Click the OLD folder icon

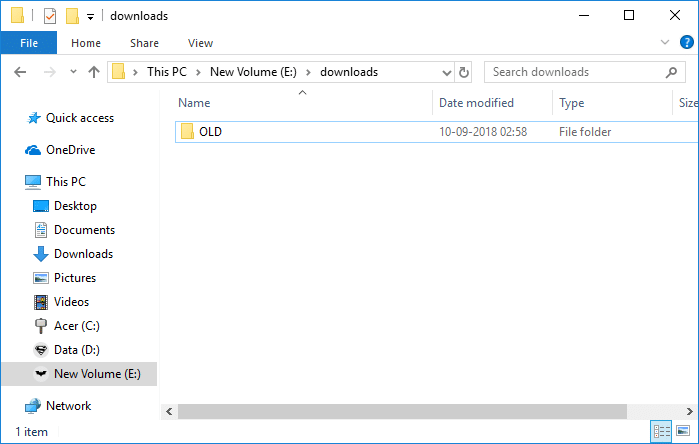coord(187,132)
